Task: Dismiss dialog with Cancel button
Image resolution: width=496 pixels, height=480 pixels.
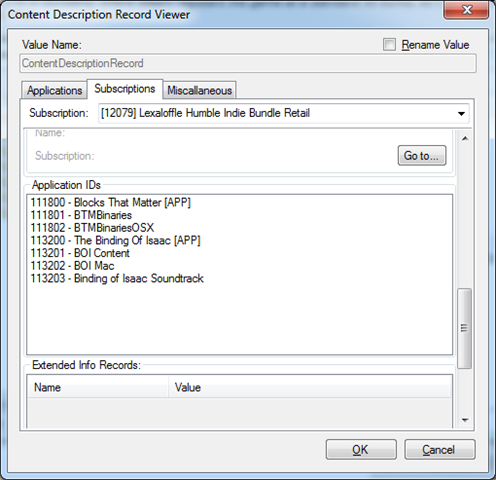Action: (x=439, y=450)
